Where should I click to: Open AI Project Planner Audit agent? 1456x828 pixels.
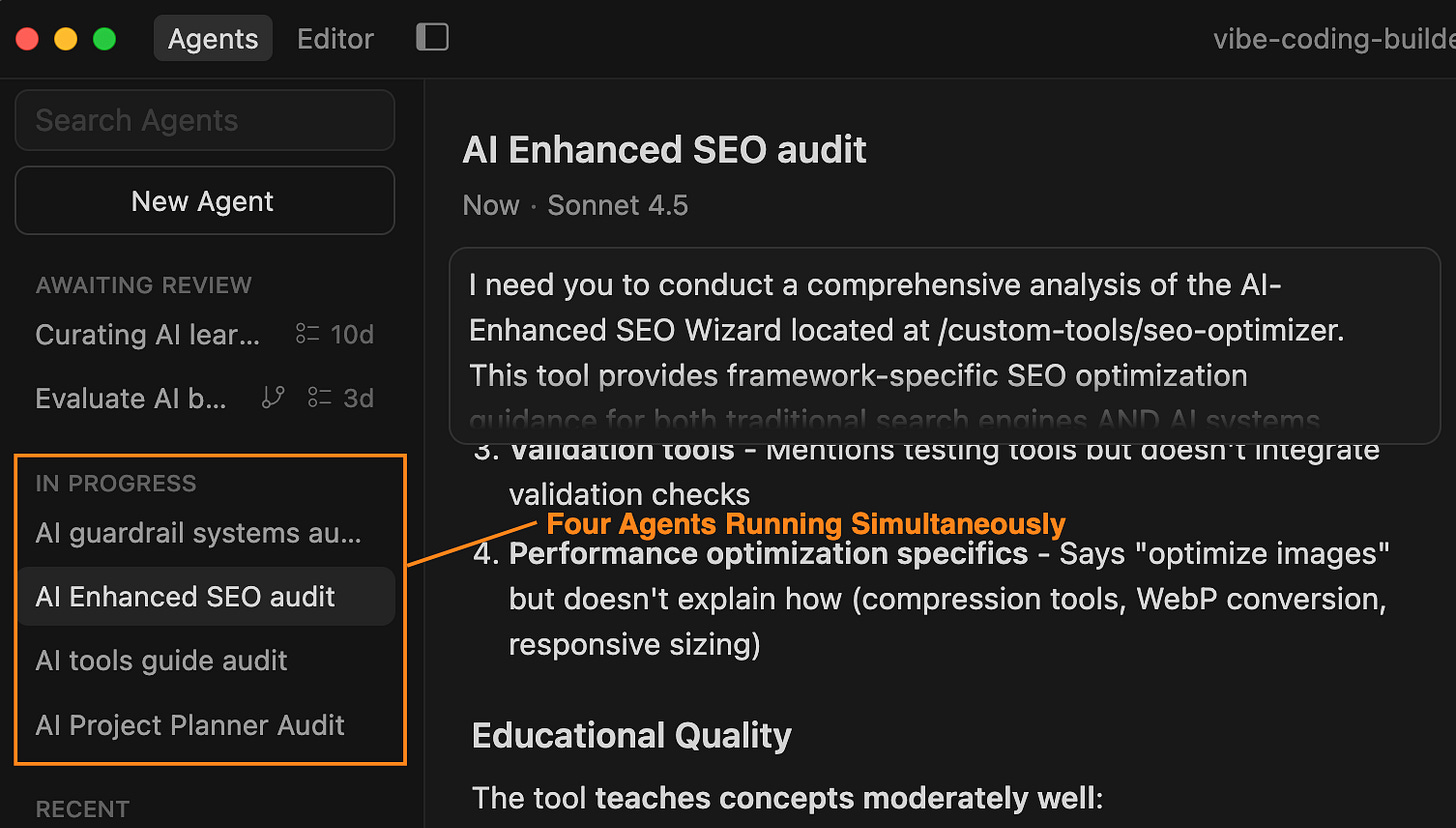(x=204, y=724)
